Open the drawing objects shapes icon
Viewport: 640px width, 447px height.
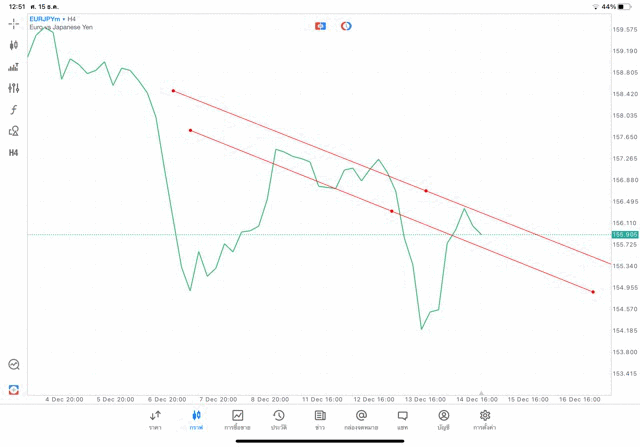[13, 131]
